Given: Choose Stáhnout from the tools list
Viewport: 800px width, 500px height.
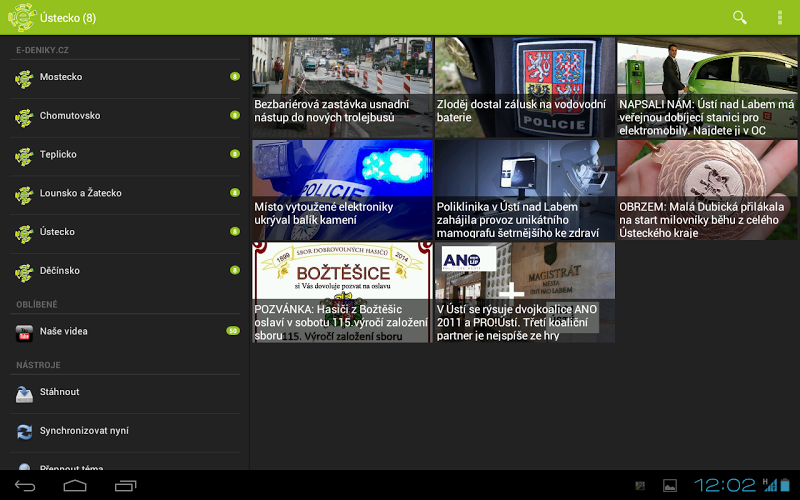Looking at the screenshot, I should click(125, 393).
